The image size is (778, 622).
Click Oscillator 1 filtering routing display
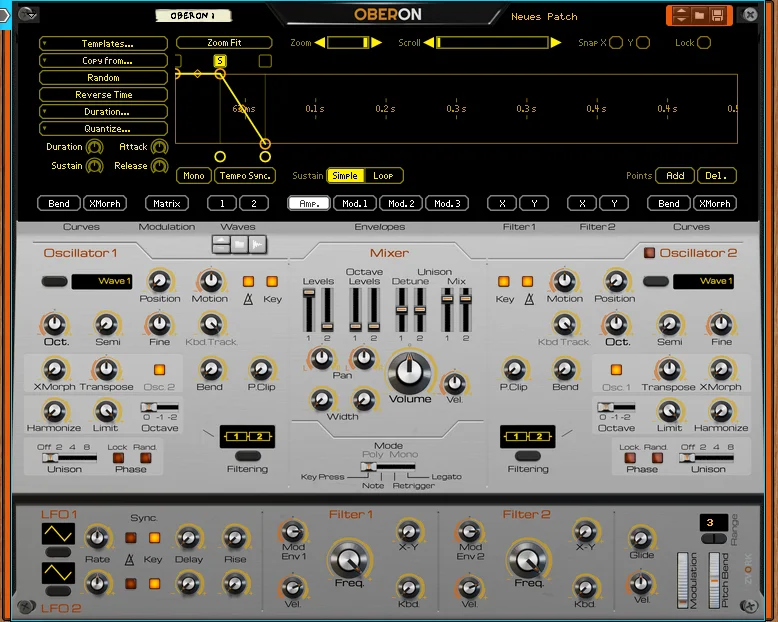[247, 436]
